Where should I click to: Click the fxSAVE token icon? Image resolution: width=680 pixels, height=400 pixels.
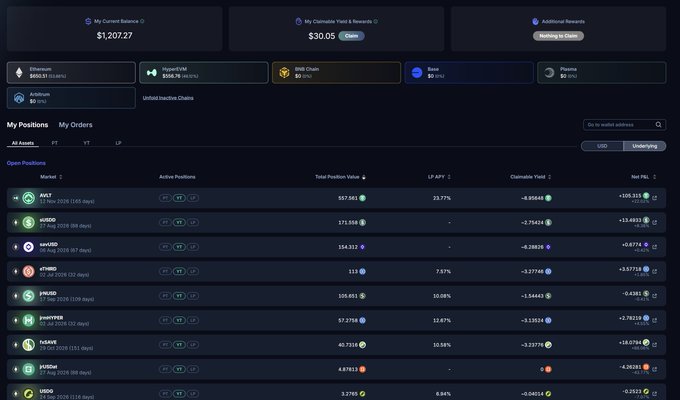[29, 345]
